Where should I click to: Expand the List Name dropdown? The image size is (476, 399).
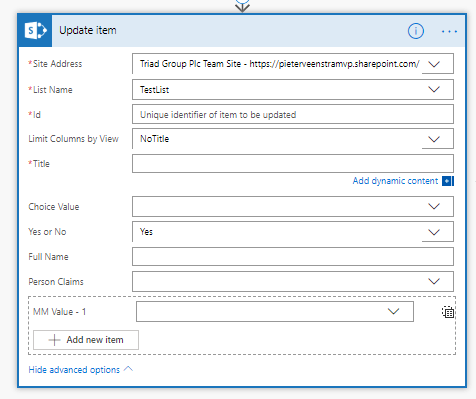(x=434, y=89)
